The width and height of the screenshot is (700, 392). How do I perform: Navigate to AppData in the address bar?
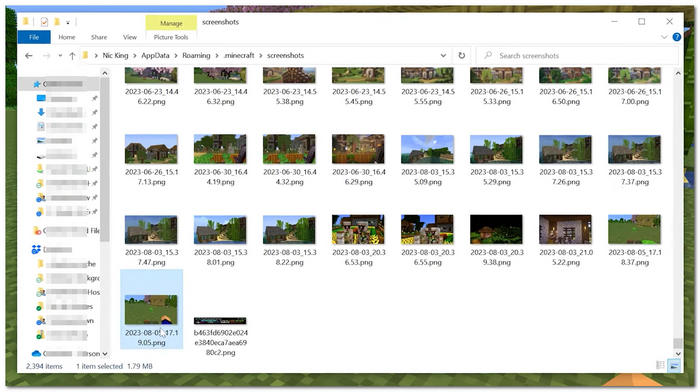[155, 55]
